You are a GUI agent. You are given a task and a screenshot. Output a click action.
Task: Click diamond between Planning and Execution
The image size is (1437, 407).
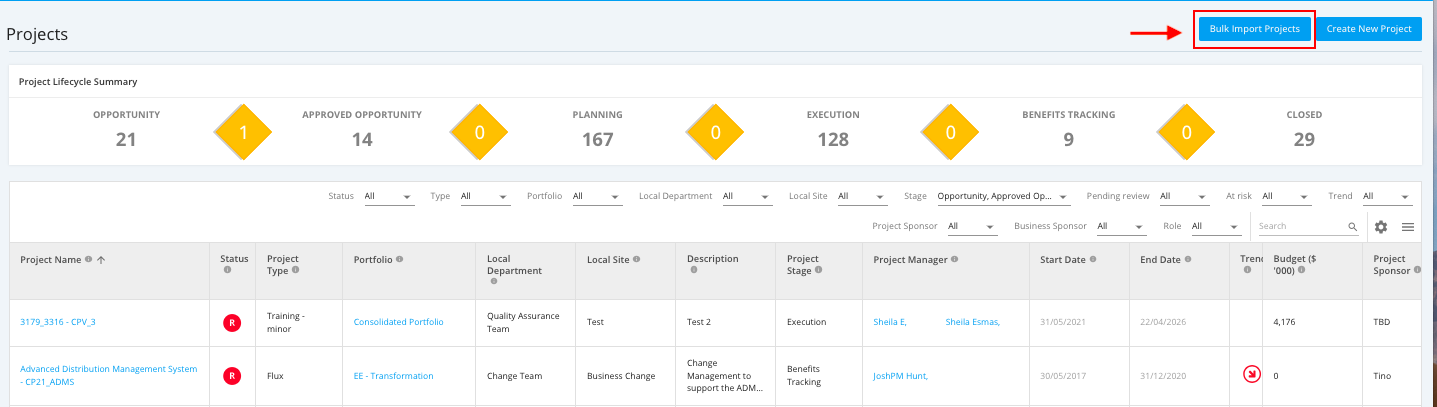[715, 132]
